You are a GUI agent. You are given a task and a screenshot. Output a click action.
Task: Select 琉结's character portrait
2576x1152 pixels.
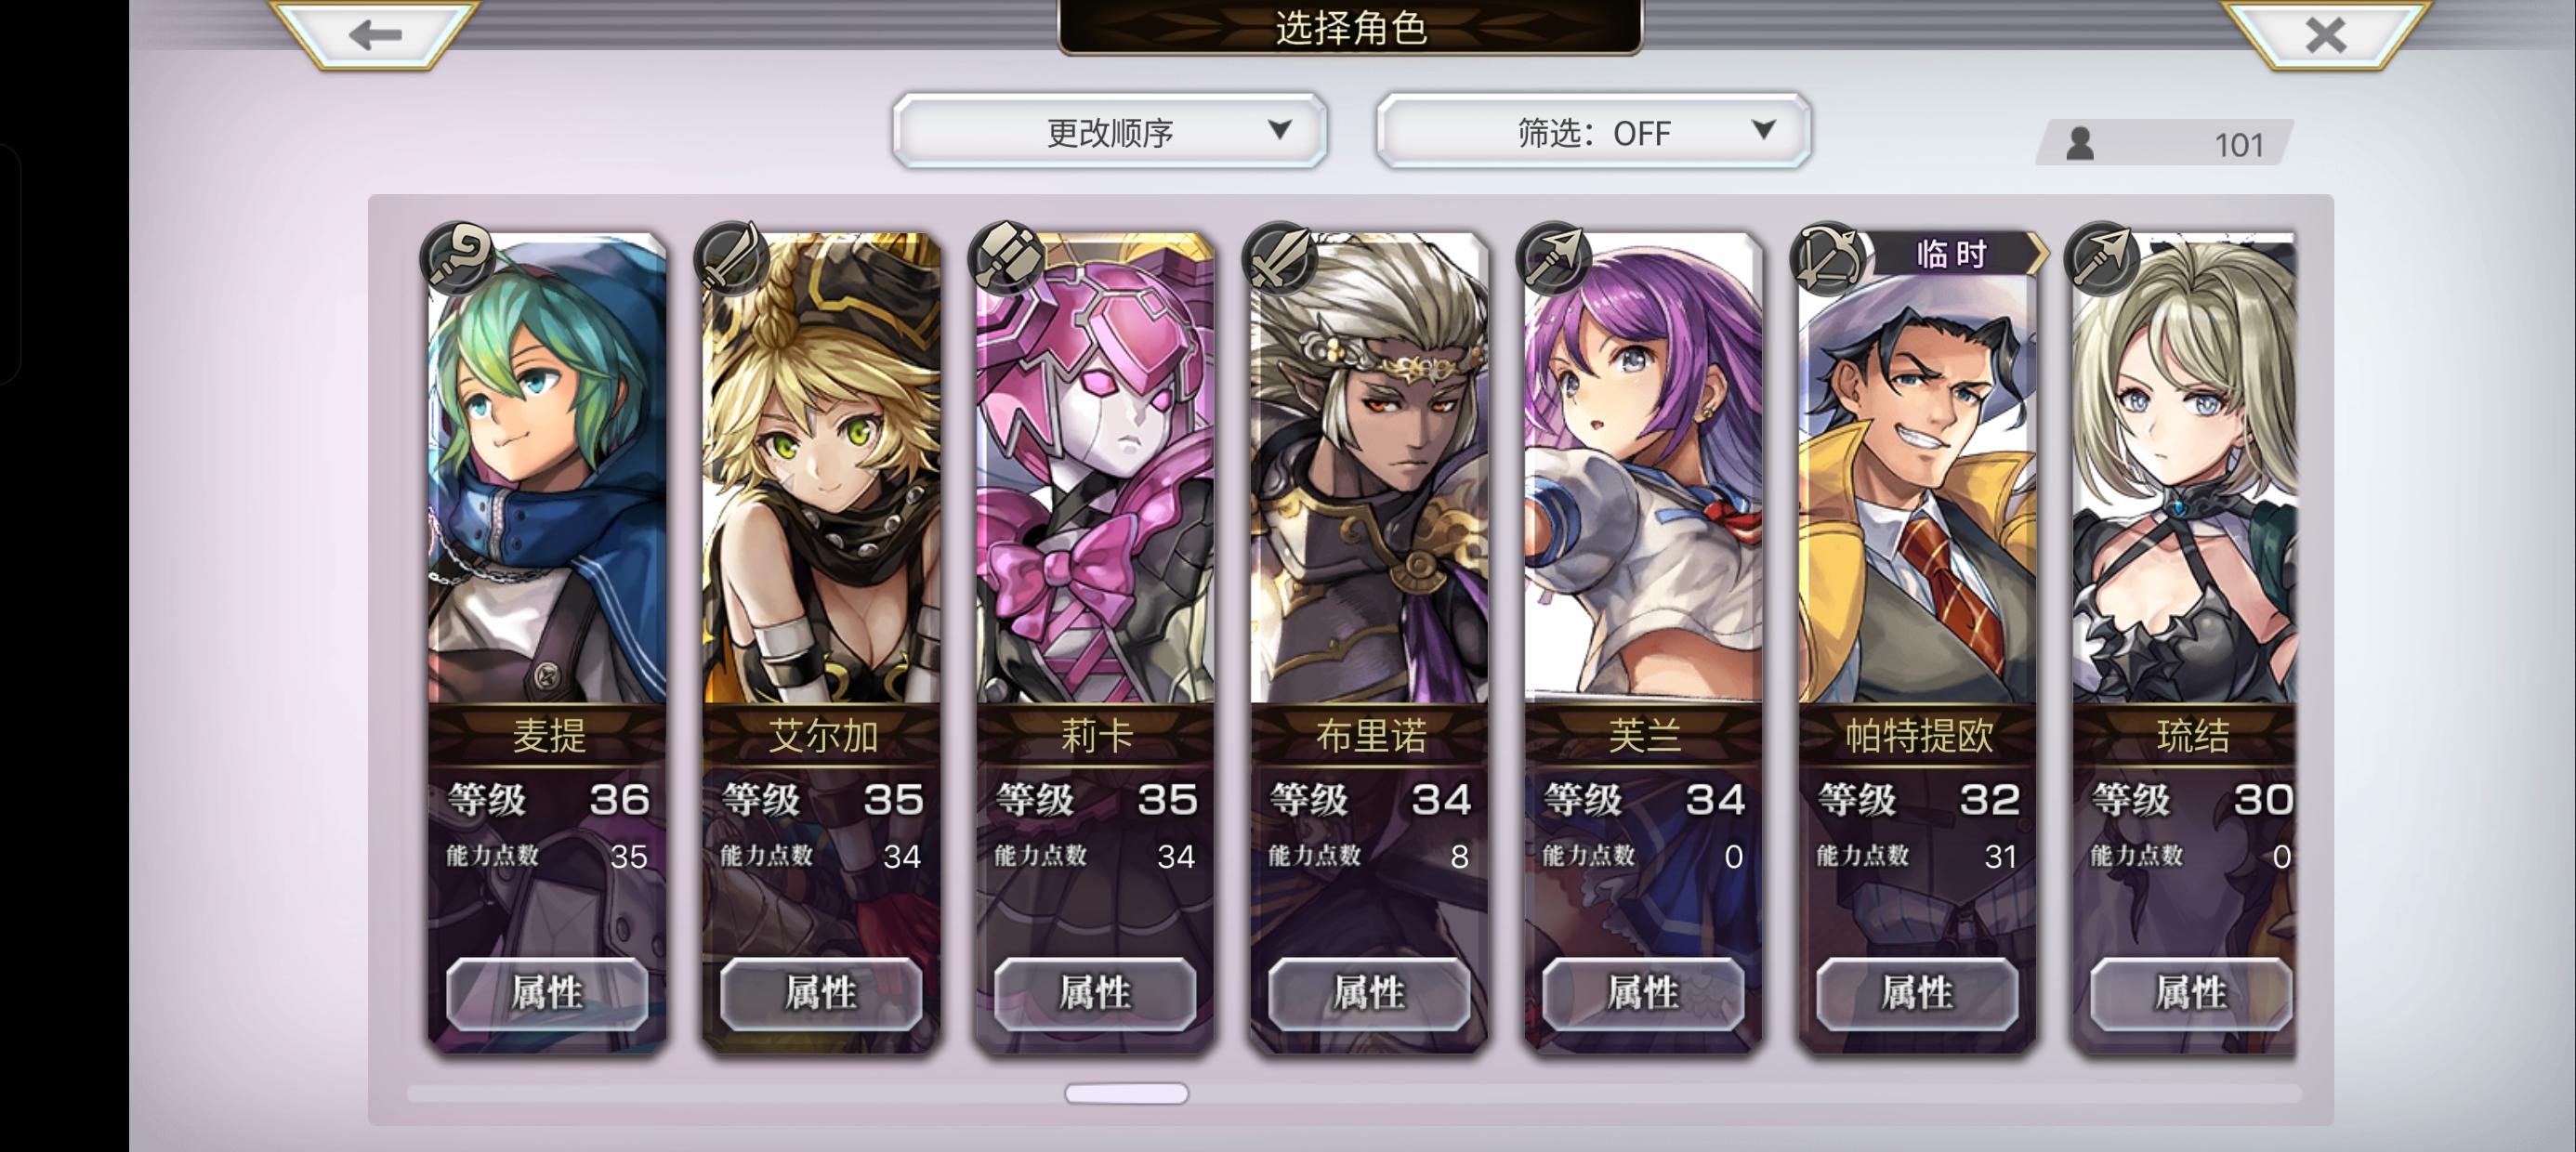click(2184, 468)
